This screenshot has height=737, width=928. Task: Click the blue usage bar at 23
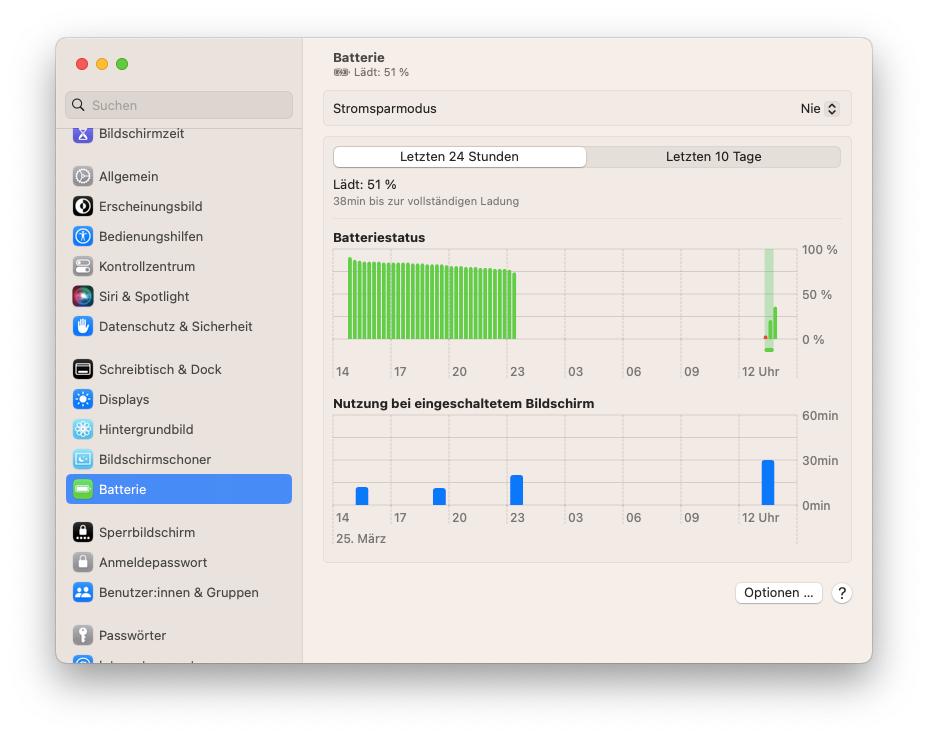pyautogui.click(x=517, y=490)
